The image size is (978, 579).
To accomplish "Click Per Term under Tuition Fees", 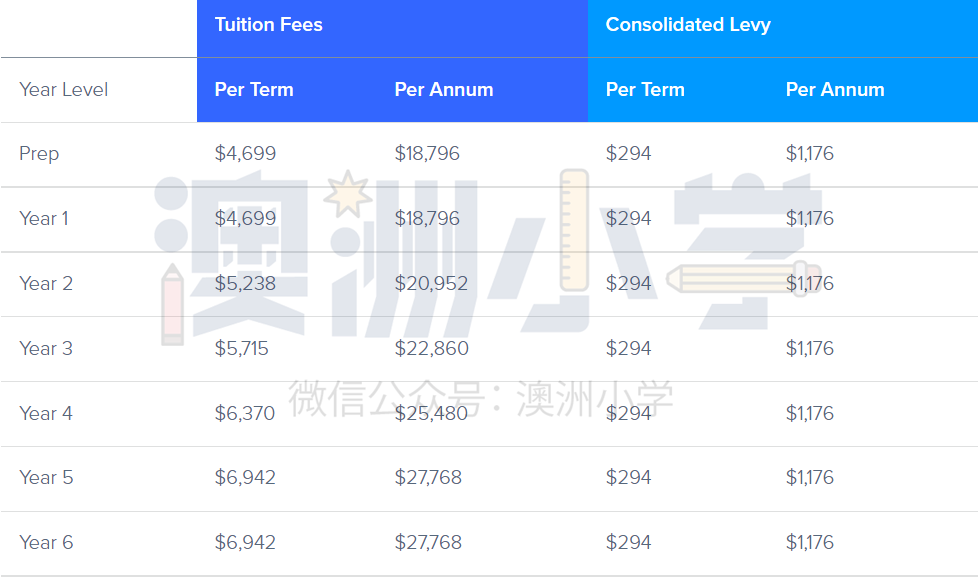I will tap(254, 90).
